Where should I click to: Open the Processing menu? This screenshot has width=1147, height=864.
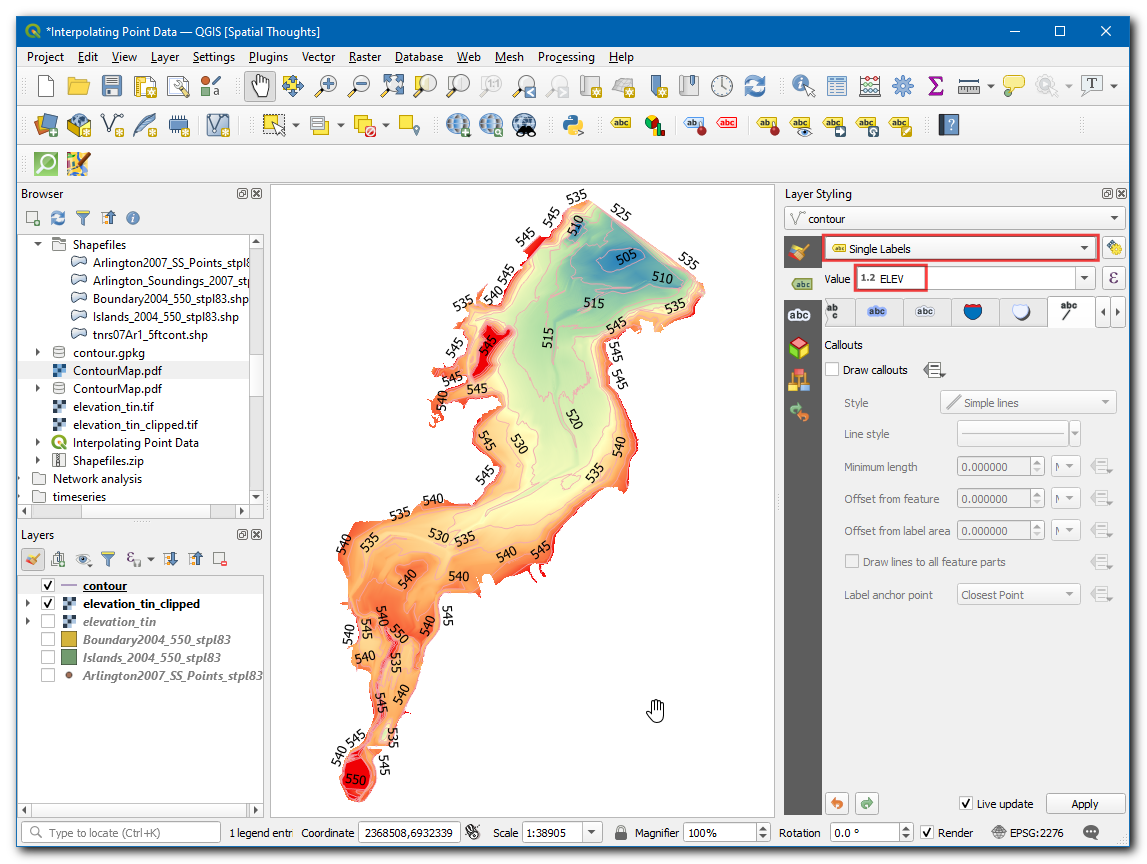coord(565,57)
